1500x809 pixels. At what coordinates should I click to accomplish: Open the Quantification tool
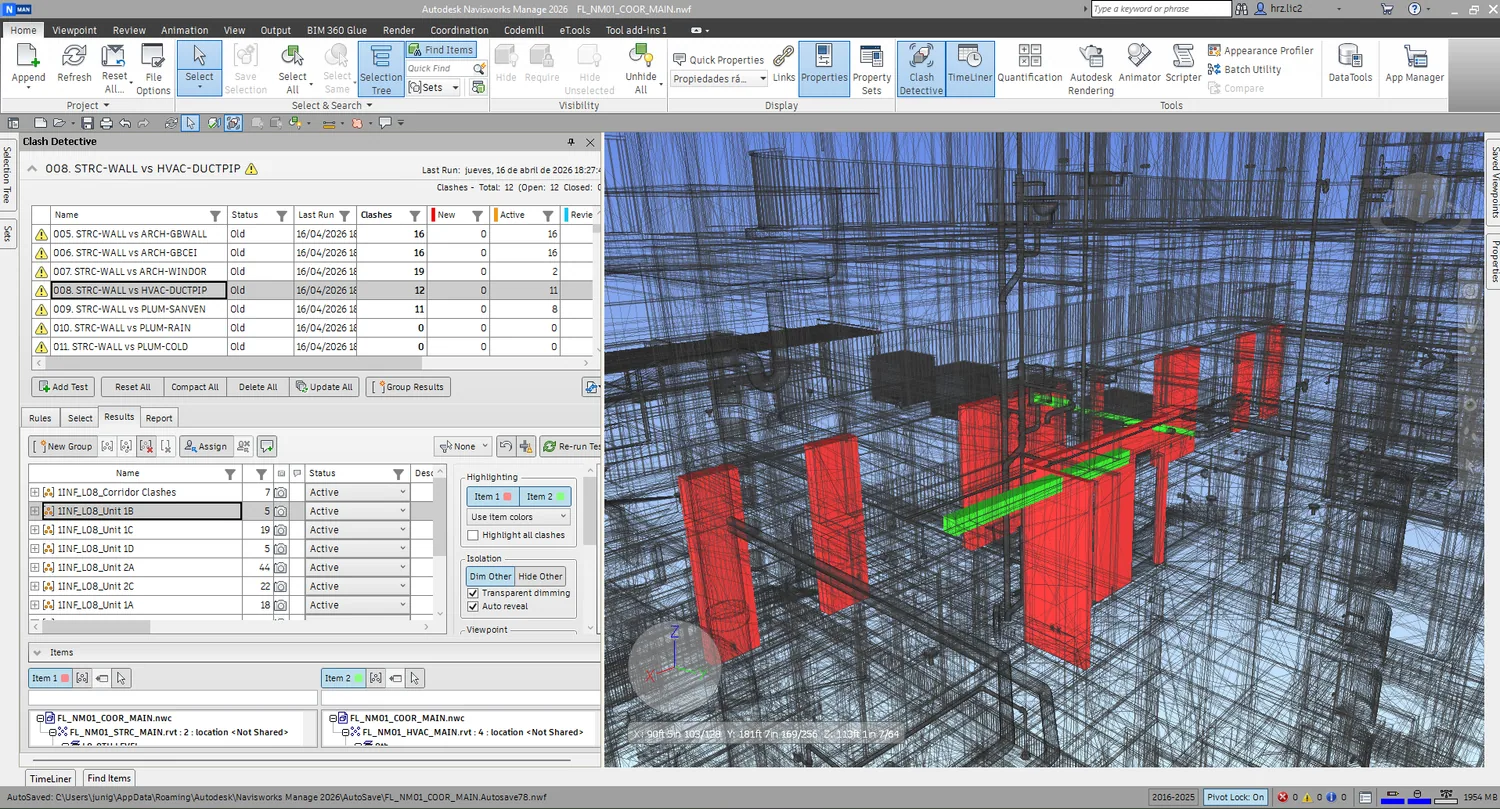click(x=1029, y=64)
